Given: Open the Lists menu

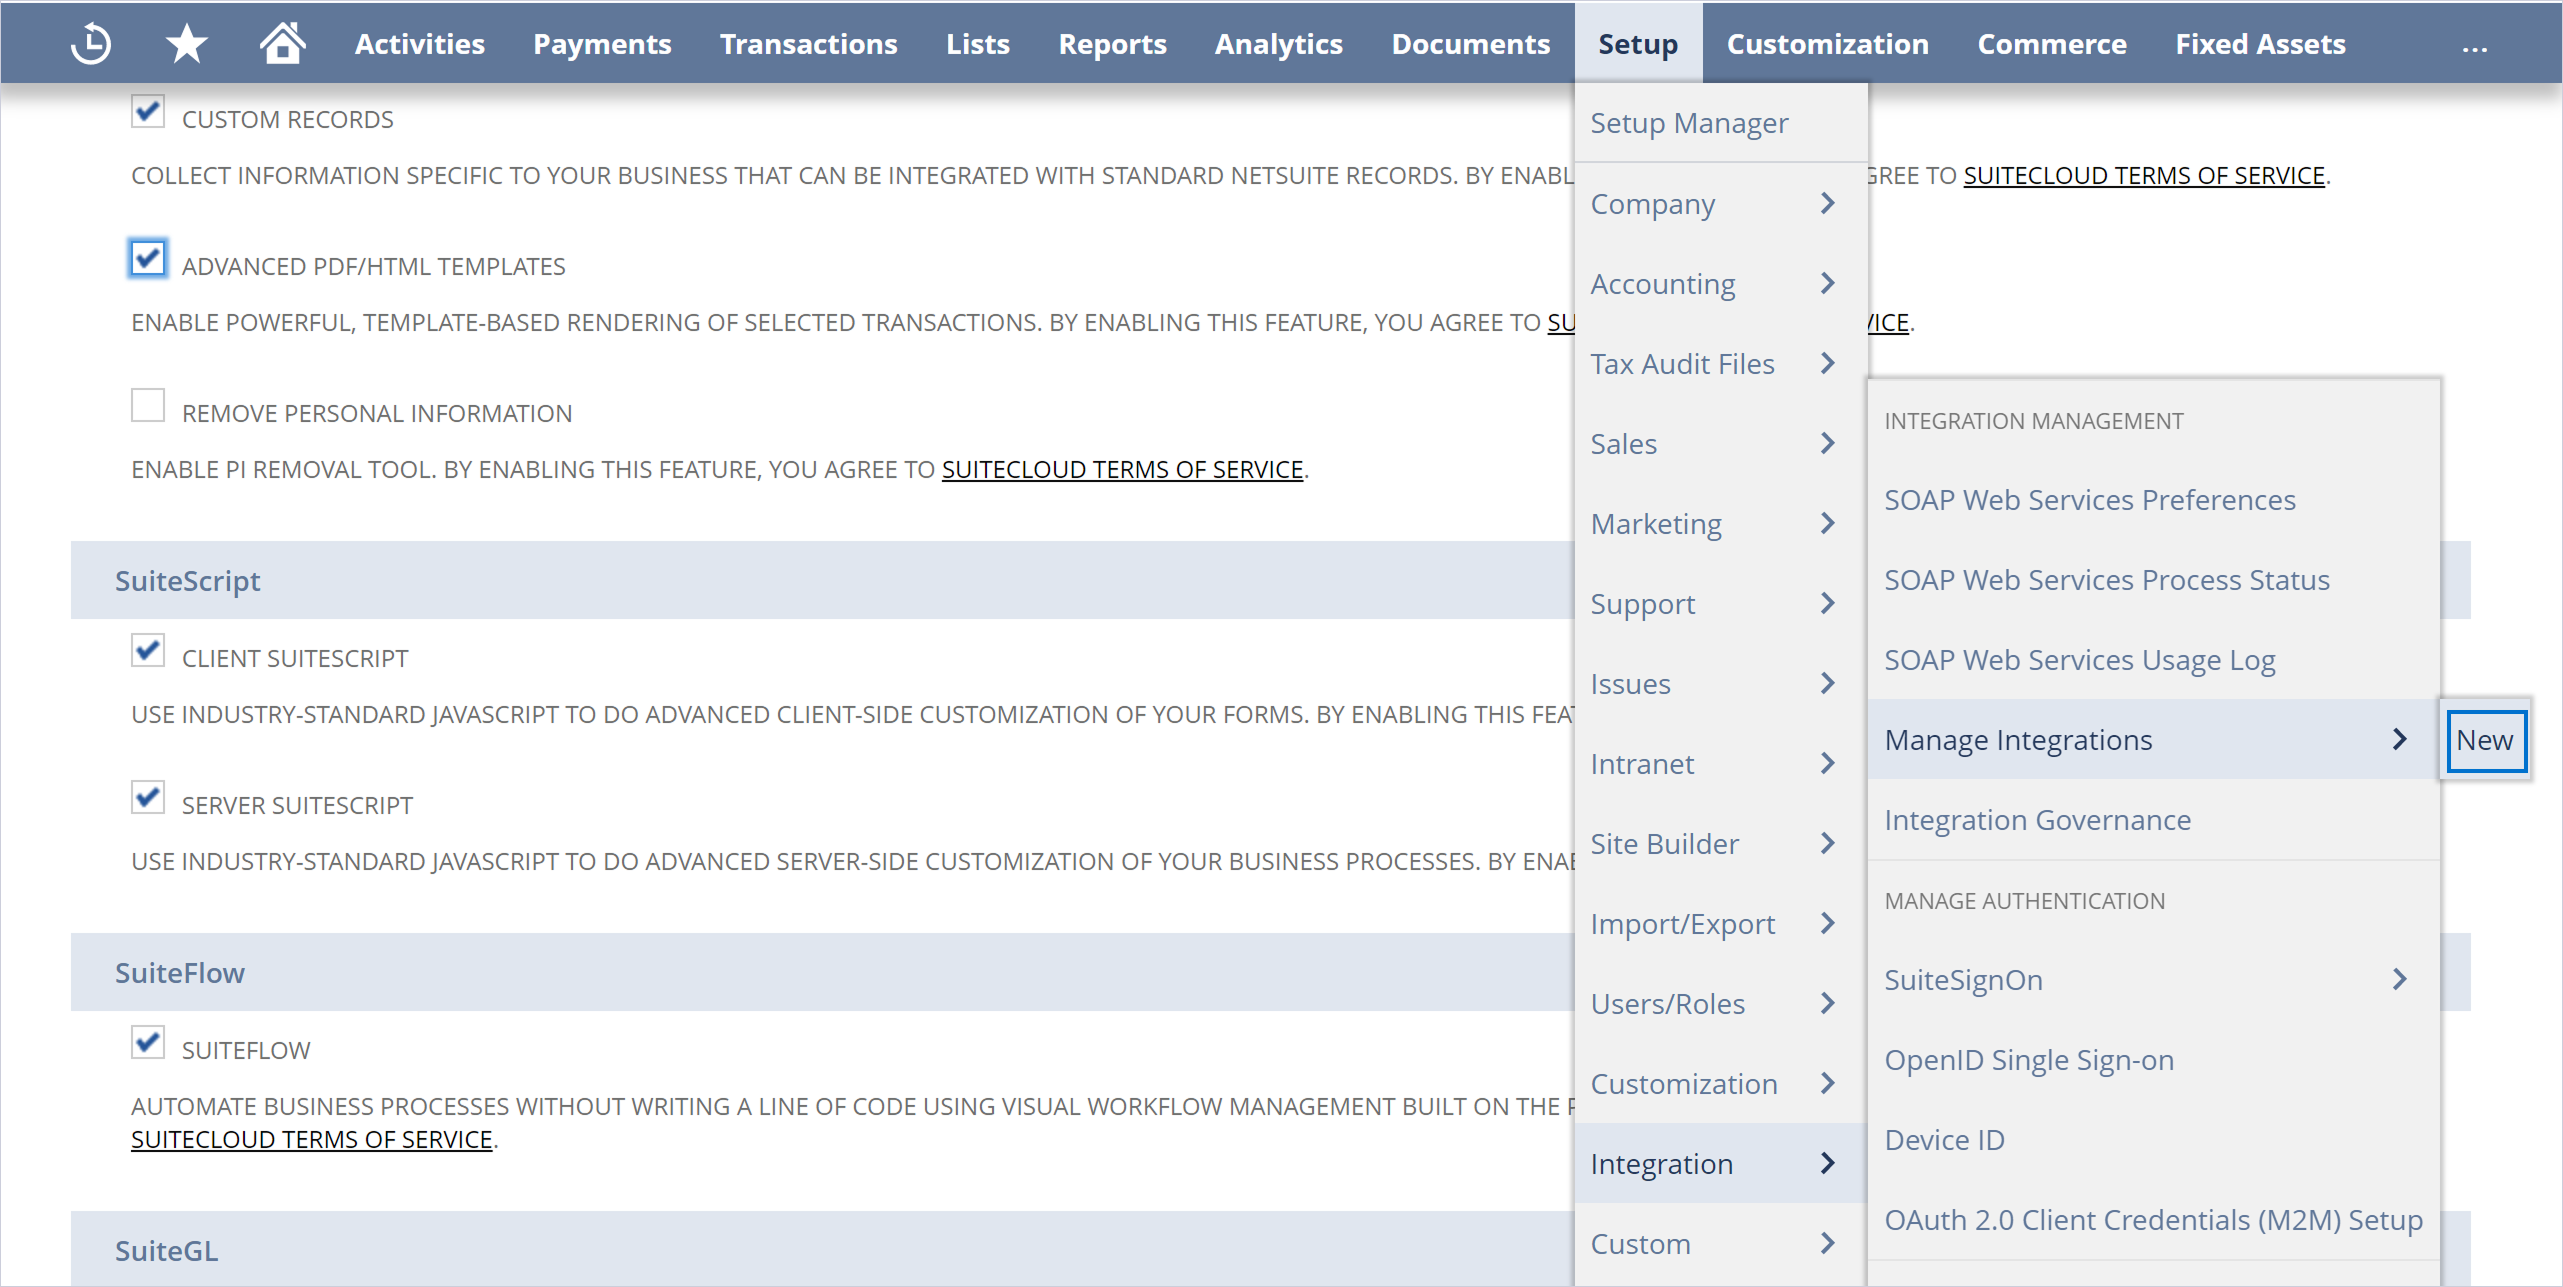Looking at the screenshot, I should (x=977, y=44).
